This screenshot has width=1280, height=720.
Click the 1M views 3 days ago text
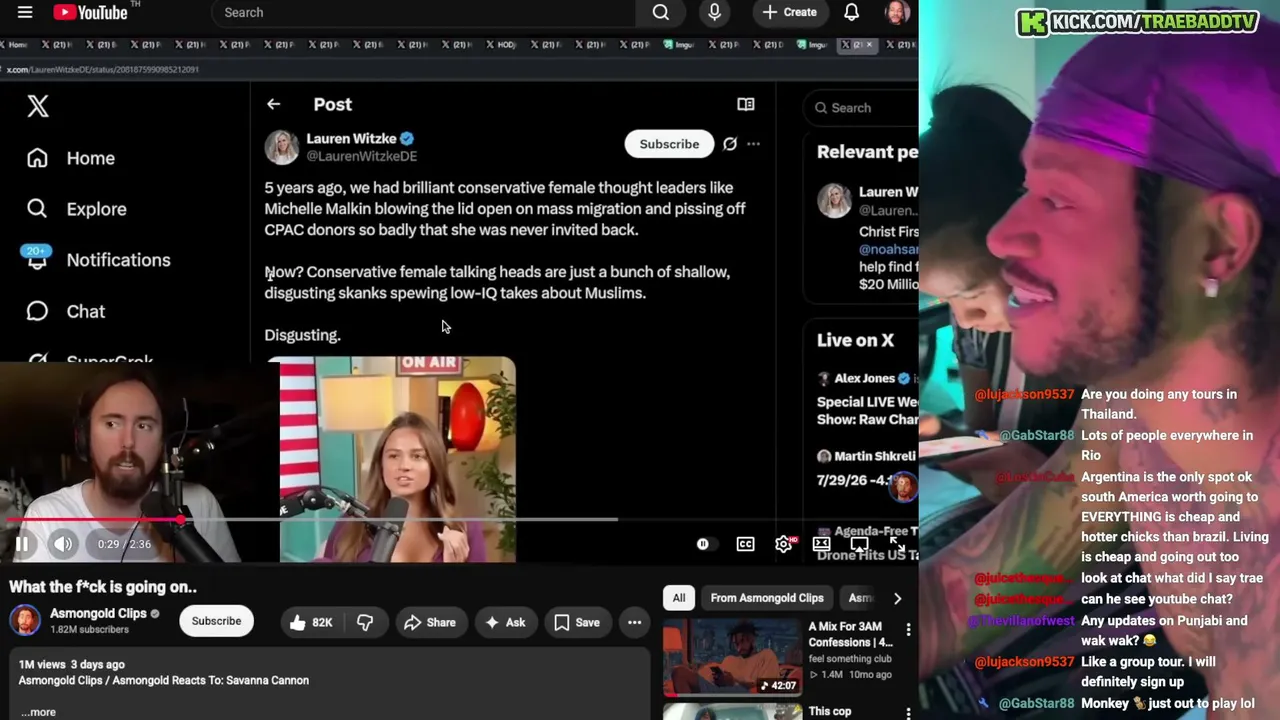(72, 664)
